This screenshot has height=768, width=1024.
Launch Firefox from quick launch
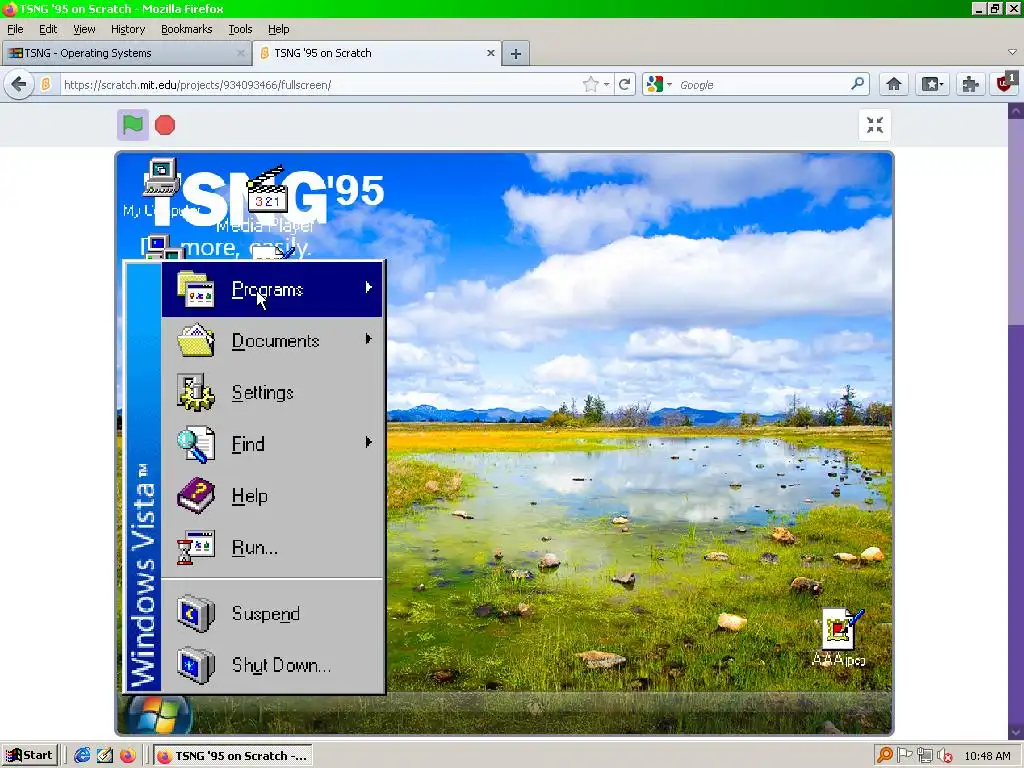pos(127,756)
